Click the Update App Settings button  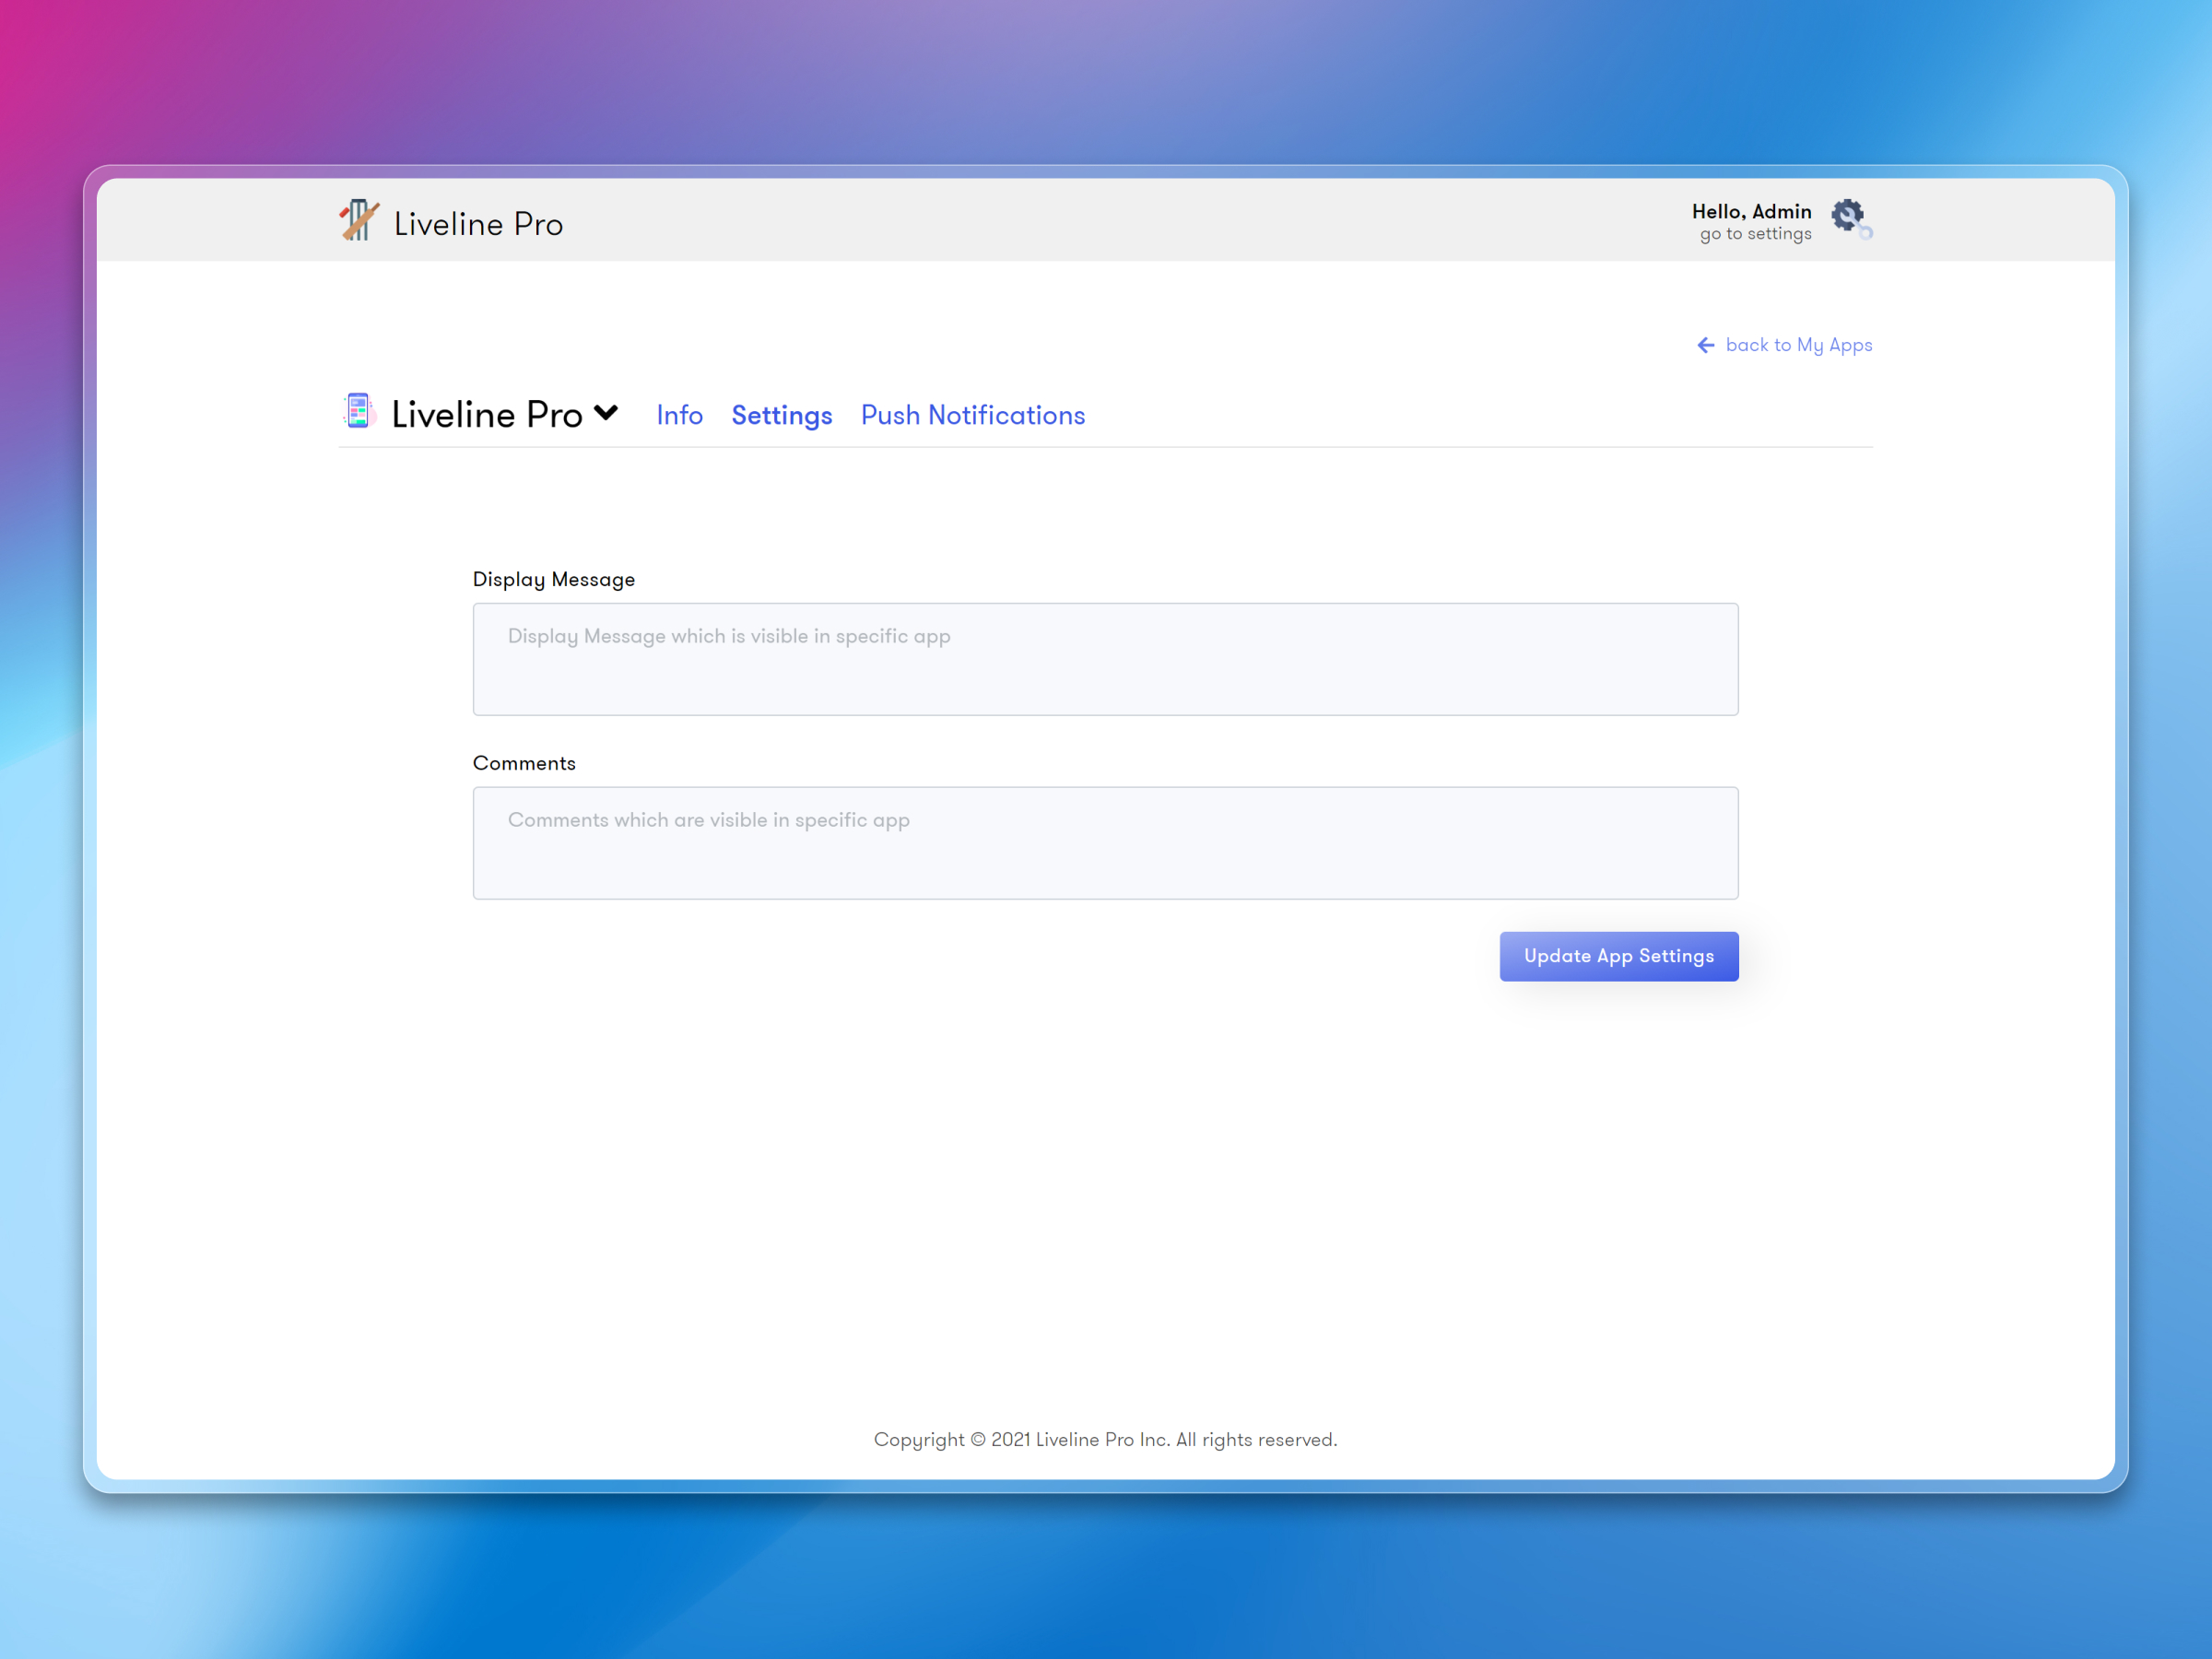[x=1618, y=956]
